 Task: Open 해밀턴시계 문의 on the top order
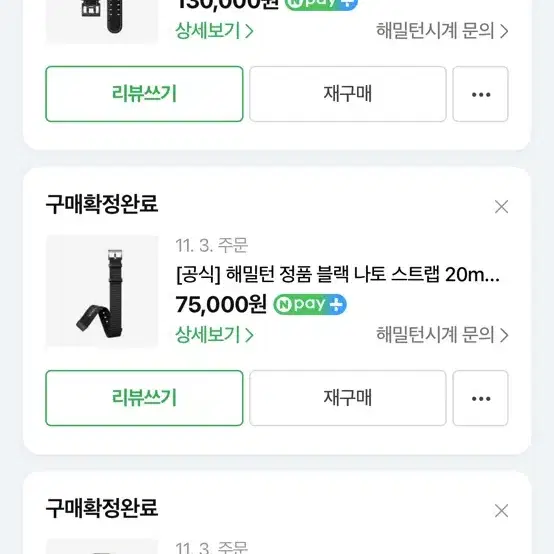coord(442,30)
